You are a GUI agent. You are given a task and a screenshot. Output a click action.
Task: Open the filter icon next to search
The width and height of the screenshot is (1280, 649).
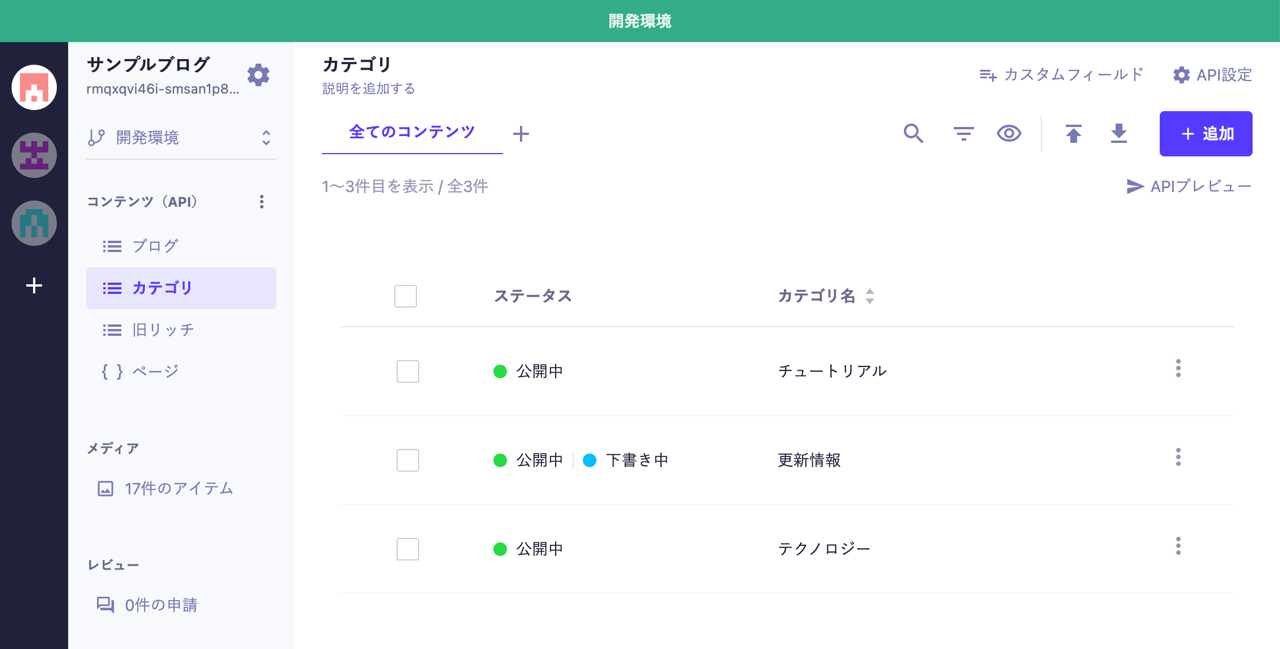tap(961, 133)
